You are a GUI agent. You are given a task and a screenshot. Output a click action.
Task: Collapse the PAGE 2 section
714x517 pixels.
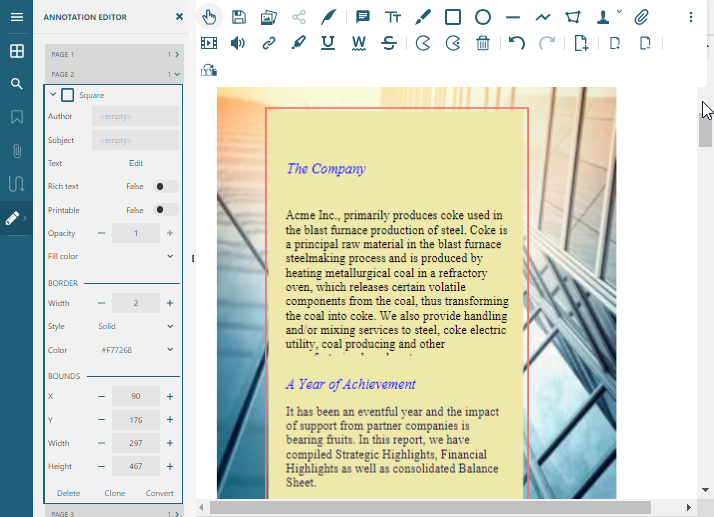tap(177, 74)
